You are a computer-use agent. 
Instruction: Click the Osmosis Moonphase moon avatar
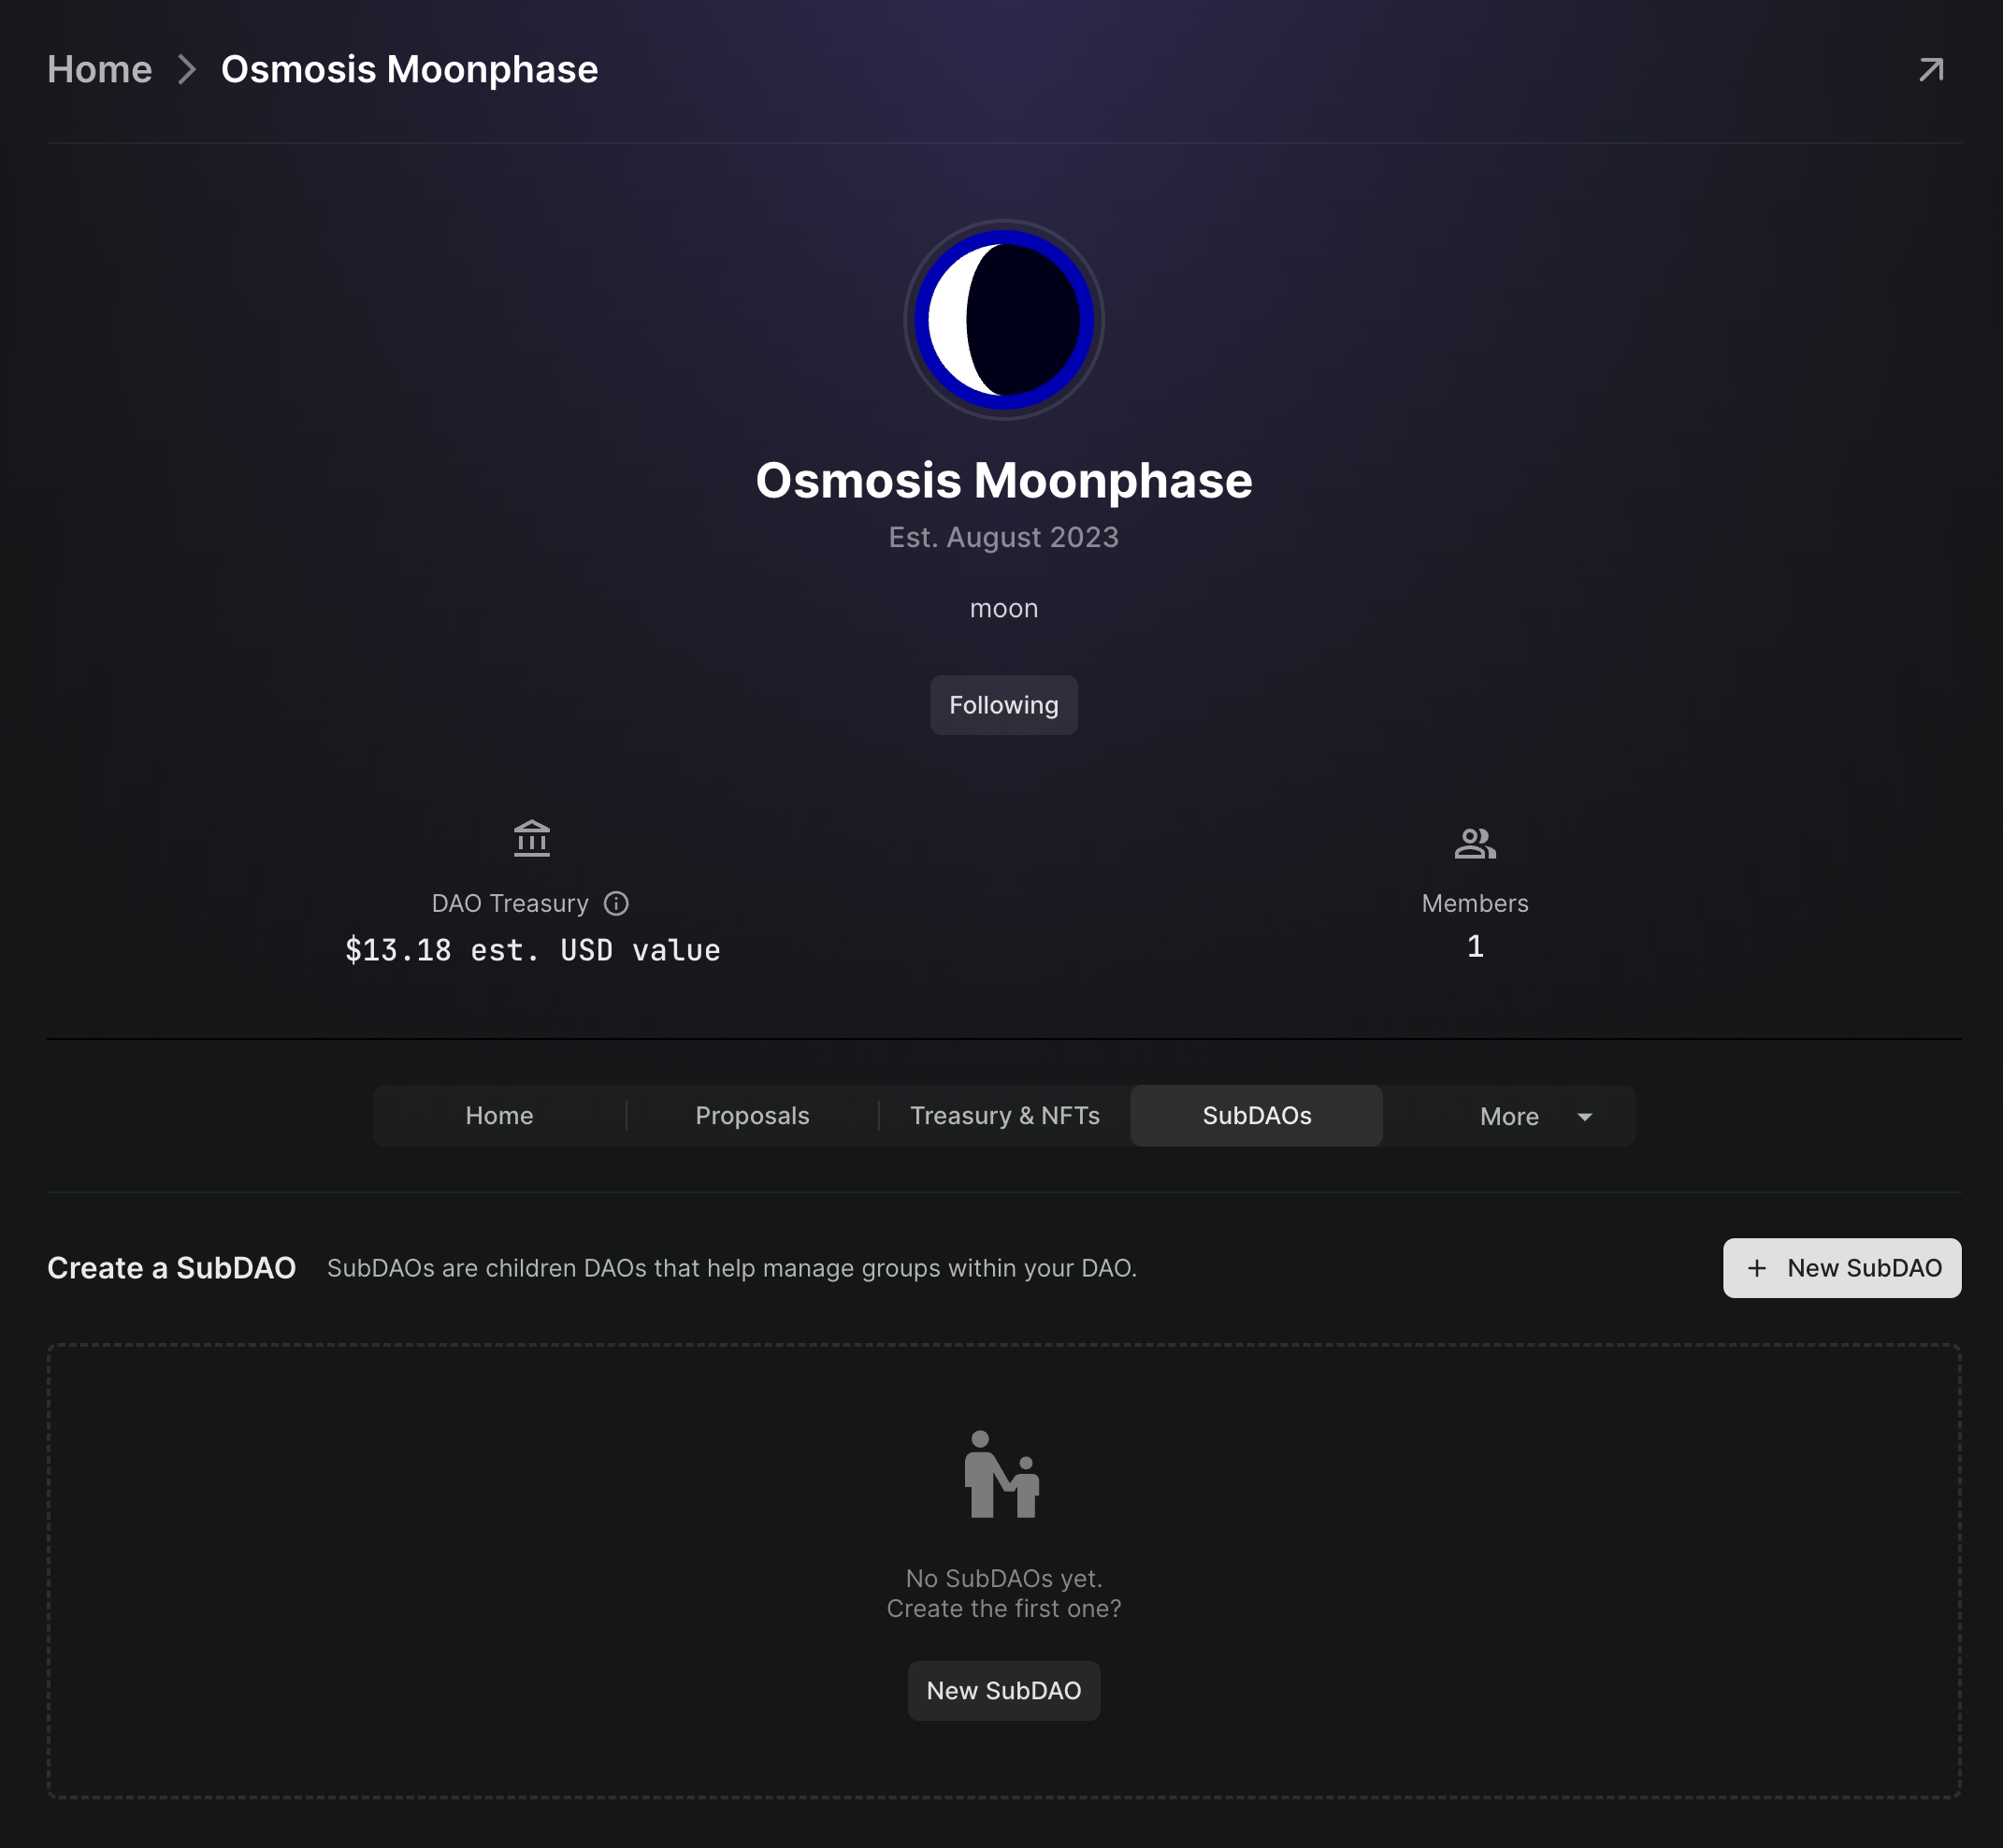click(x=1004, y=320)
